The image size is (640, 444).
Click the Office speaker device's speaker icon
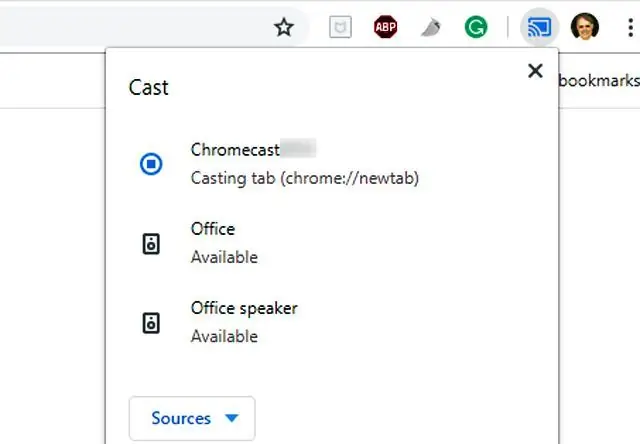[151, 323]
